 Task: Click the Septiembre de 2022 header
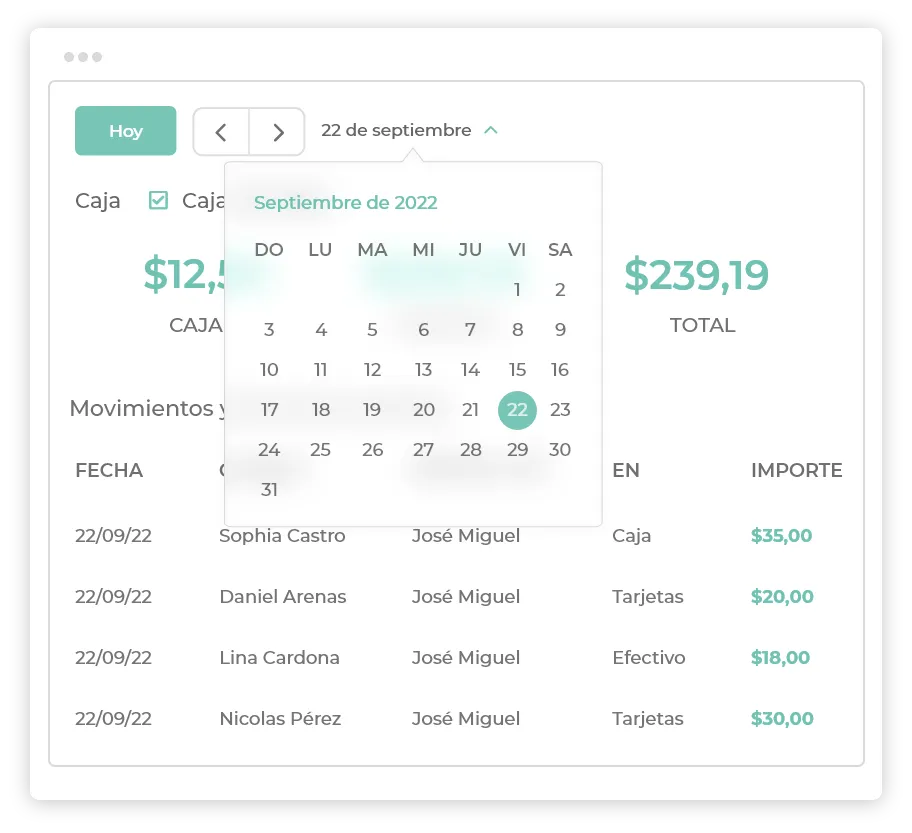[345, 202]
